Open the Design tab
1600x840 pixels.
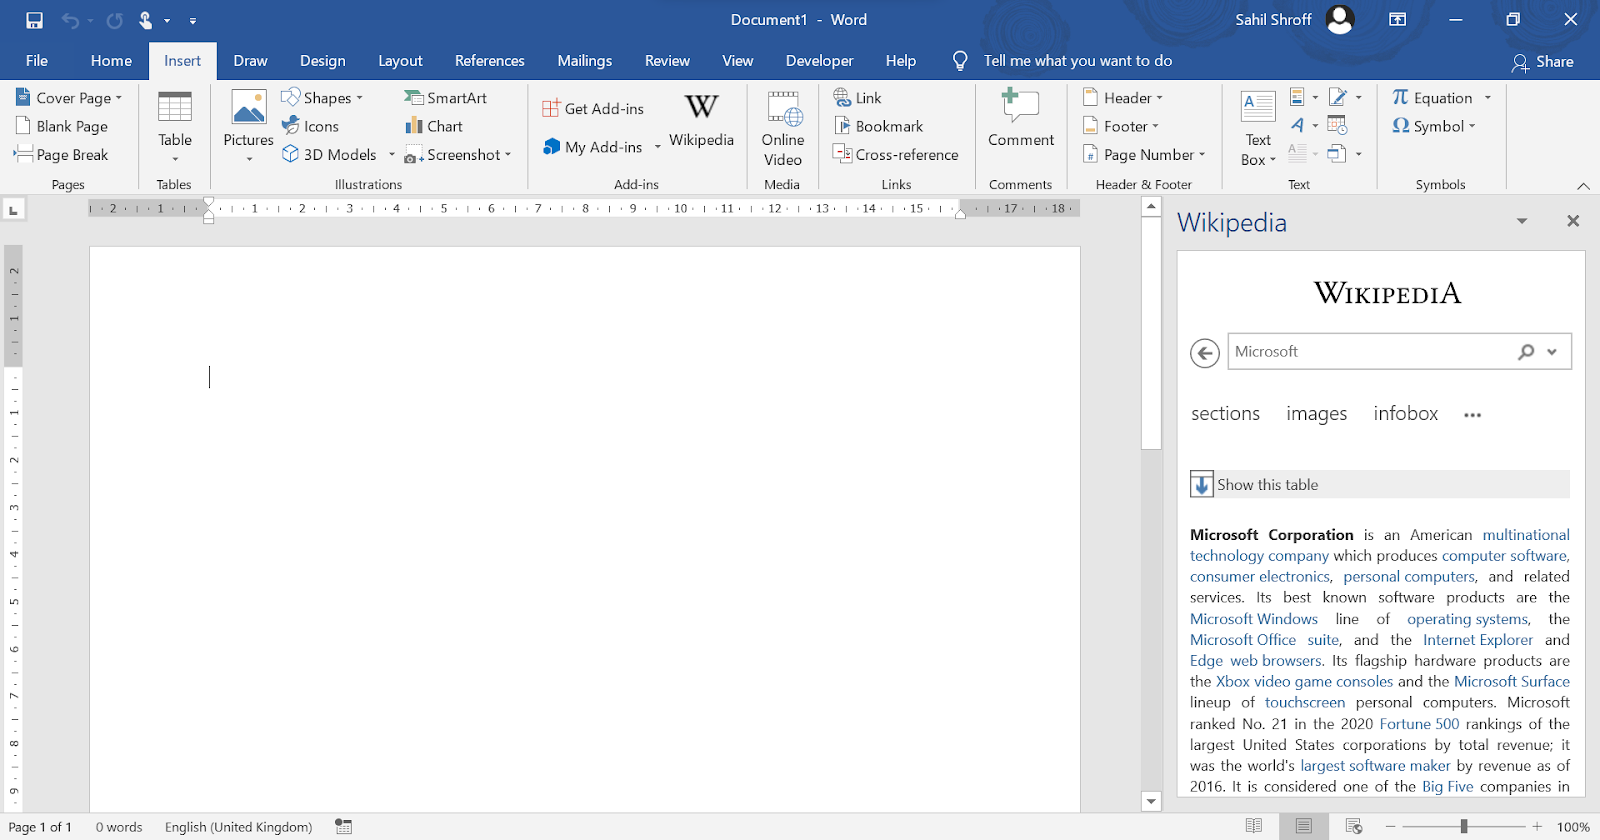[x=322, y=61]
